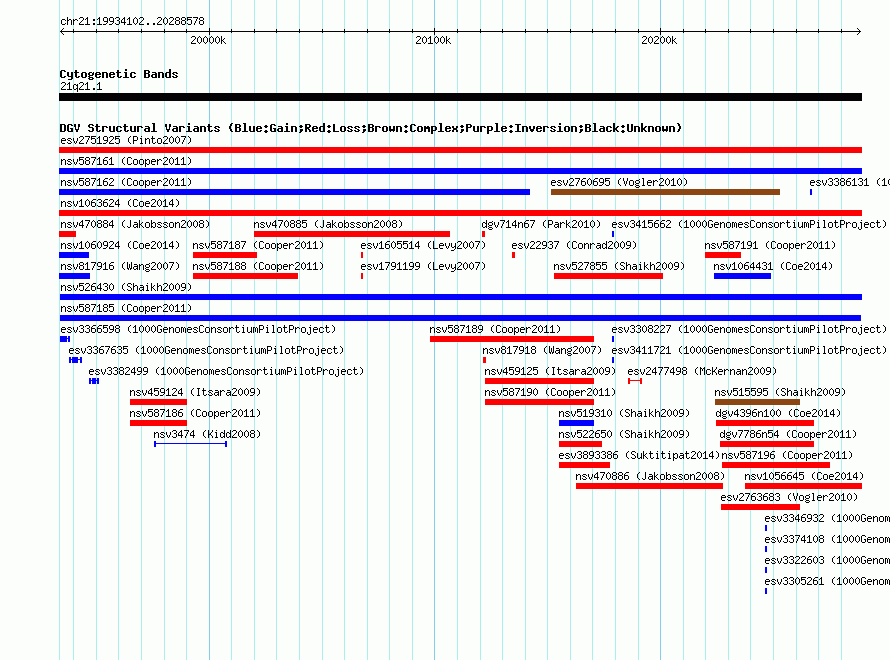
Task: Open the DGV Structural Variants track title
Action: (x=371, y=128)
